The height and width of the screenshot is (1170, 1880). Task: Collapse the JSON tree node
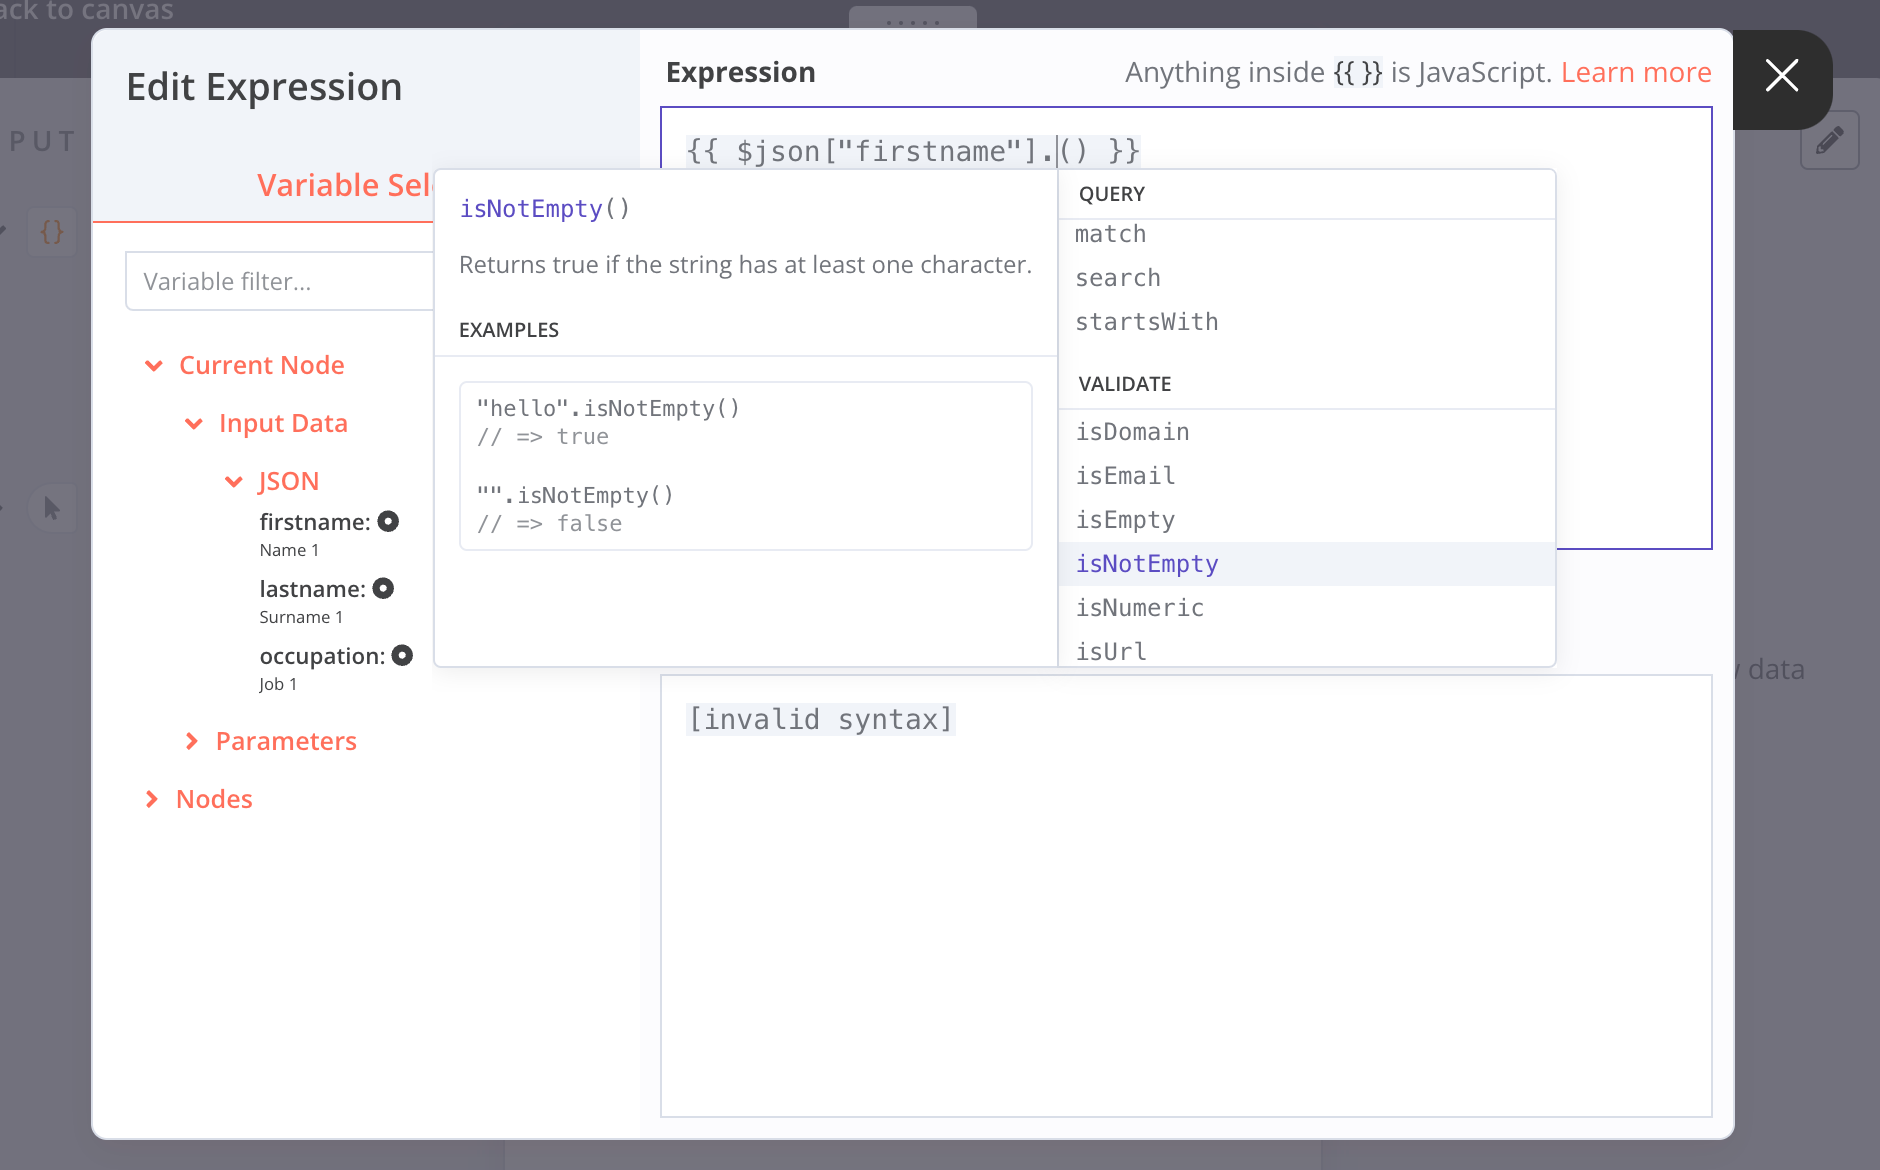234,482
